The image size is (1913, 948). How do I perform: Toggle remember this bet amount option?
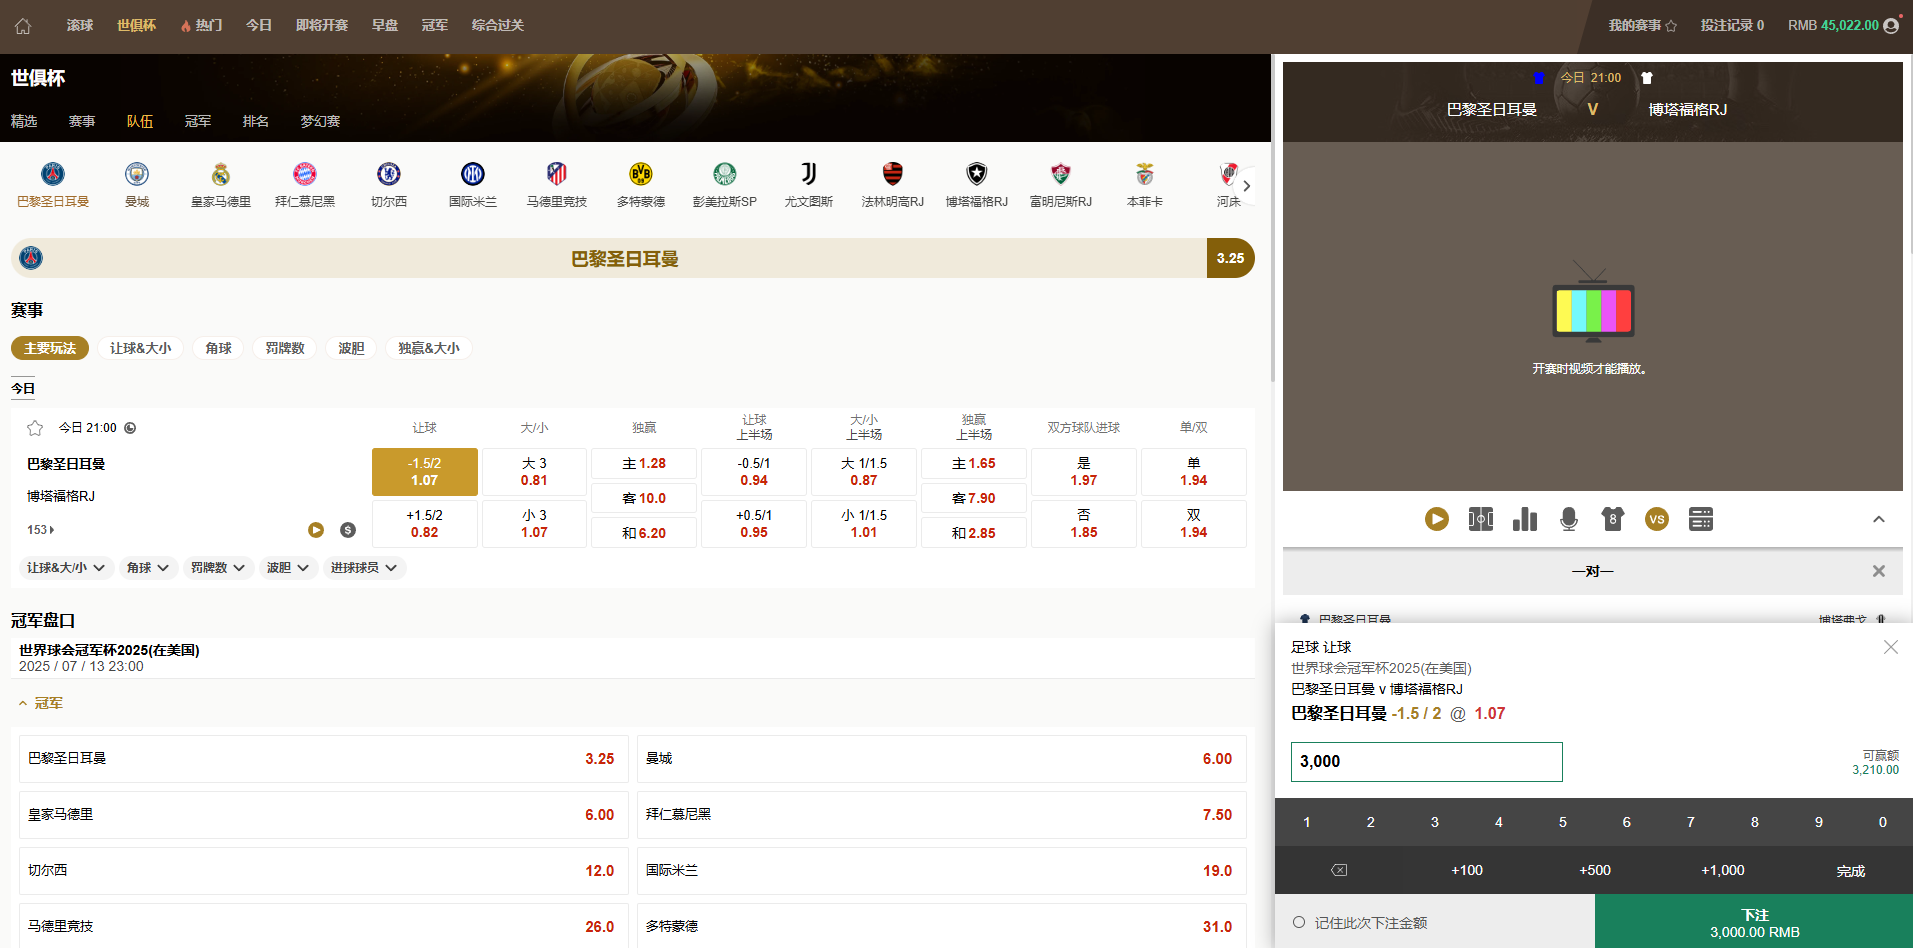(x=1299, y=922)
